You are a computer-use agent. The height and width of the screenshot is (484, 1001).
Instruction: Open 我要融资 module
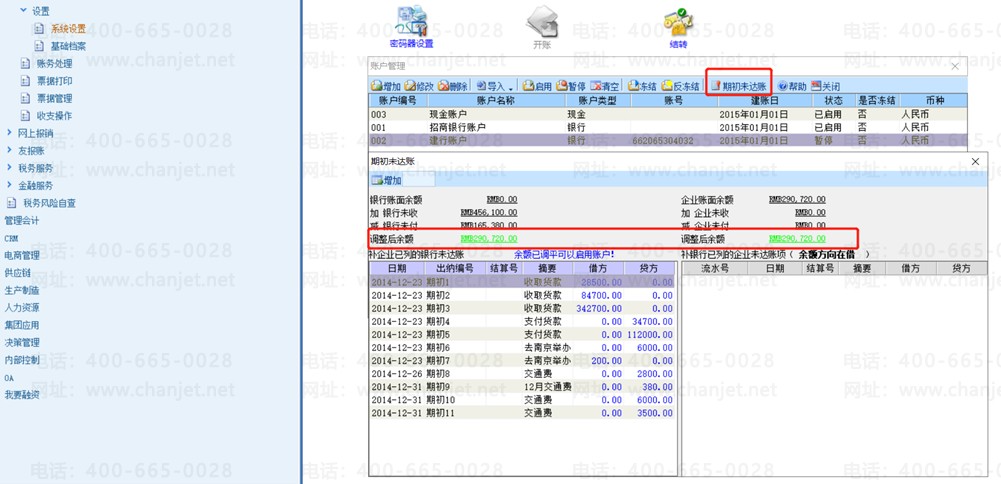22,395
